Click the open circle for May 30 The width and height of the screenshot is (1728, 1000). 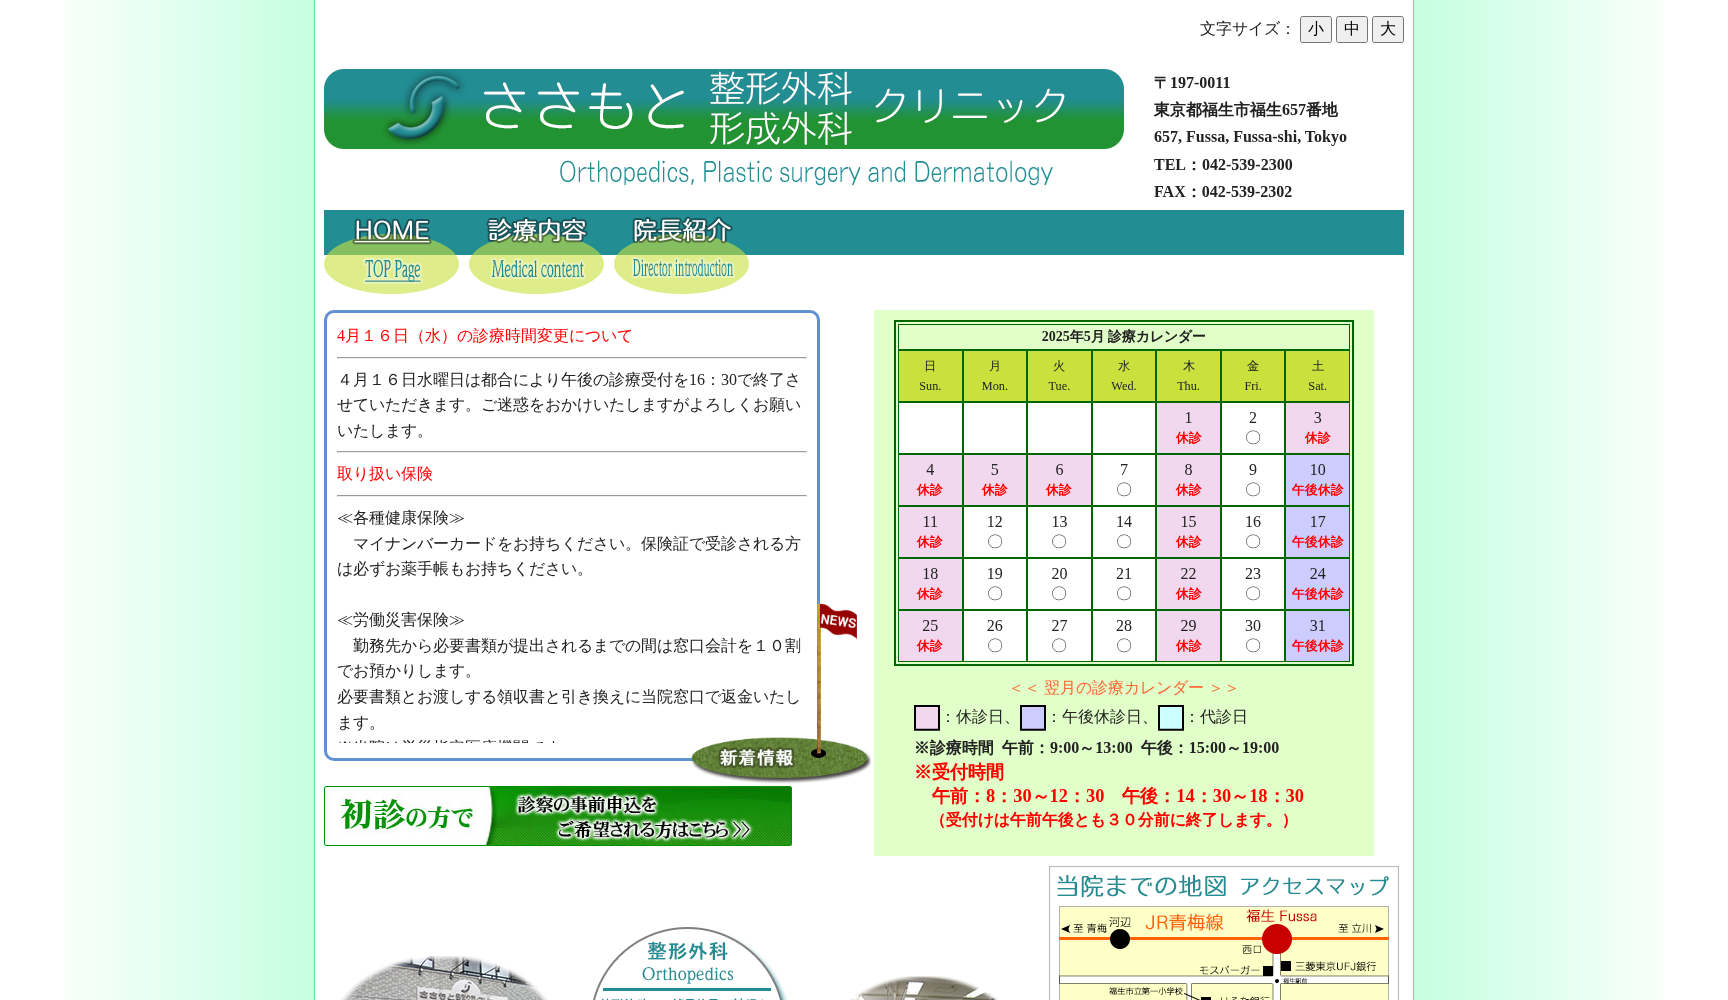tap(1253, 646)
